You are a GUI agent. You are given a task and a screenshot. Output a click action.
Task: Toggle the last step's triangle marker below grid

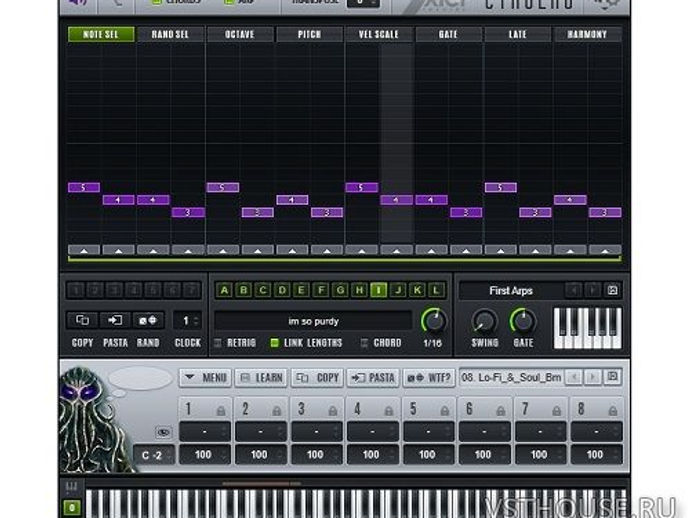(x=605, y=250)
